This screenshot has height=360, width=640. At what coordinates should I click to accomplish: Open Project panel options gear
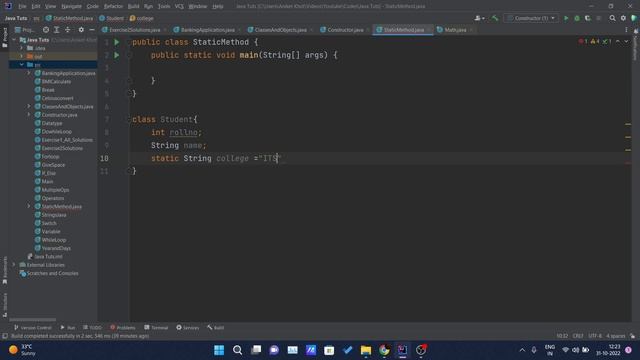(81, 30)
